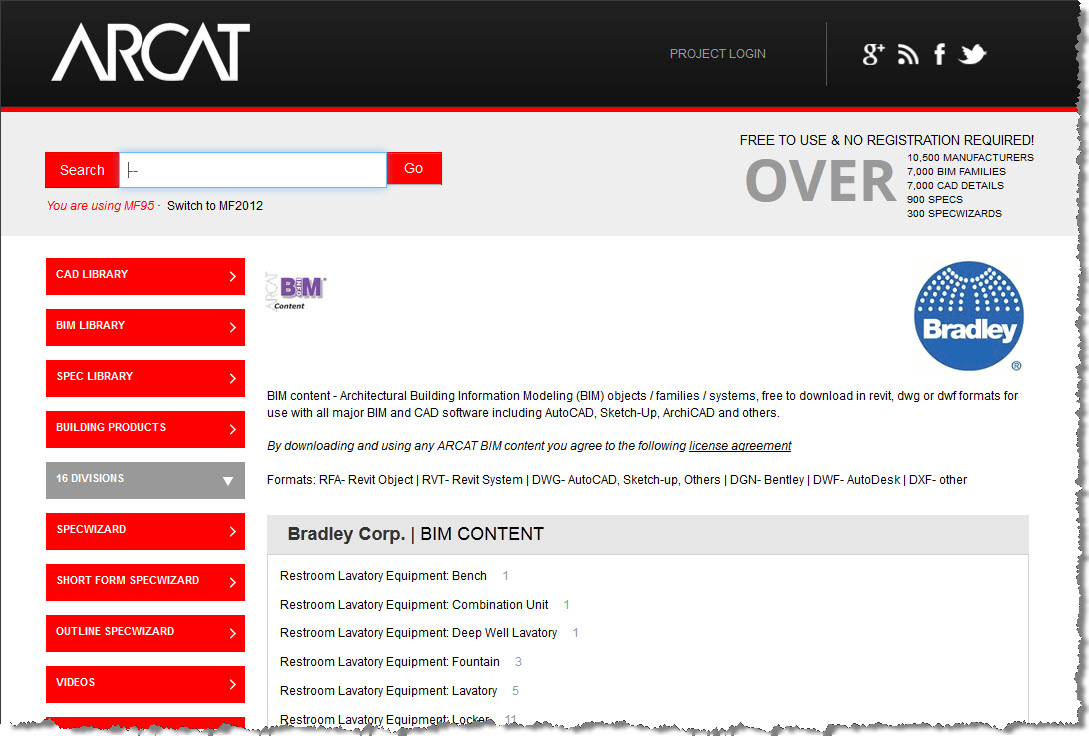Open the SPEC LIBRARY menu item
The height and width of the screenshot is (736, 1089).
[x=145, y=378]
